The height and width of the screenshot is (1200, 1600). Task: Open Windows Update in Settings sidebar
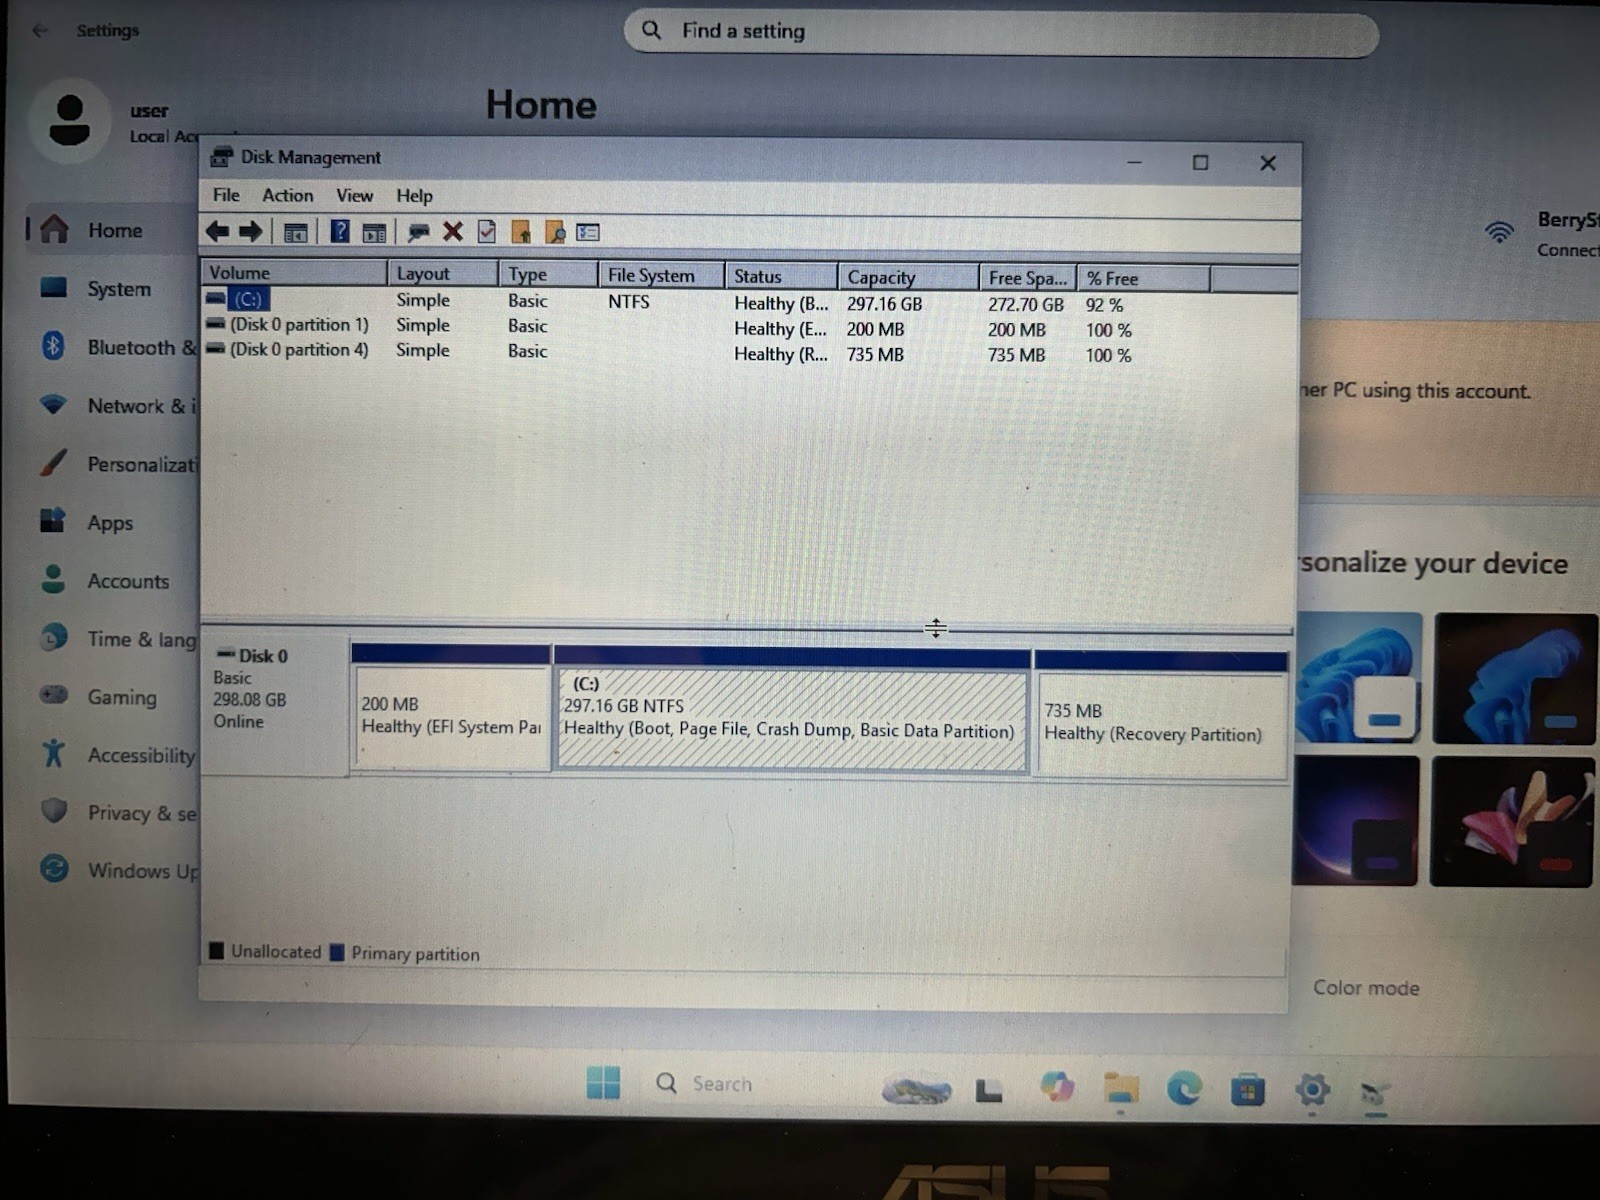110,870
